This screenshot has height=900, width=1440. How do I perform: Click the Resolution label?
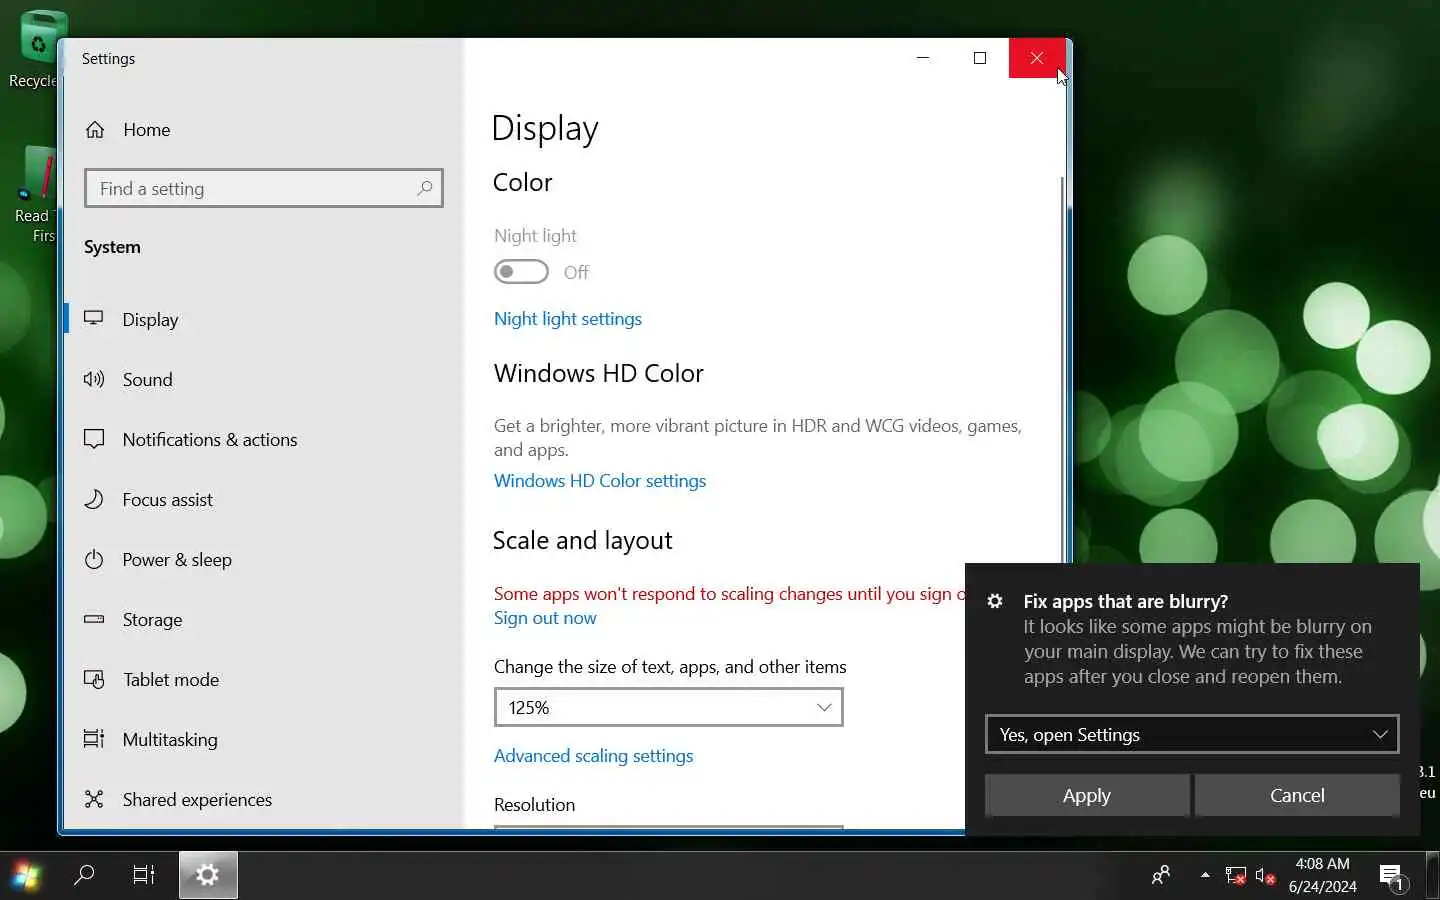pyautogui.click(x=534, y=805)
